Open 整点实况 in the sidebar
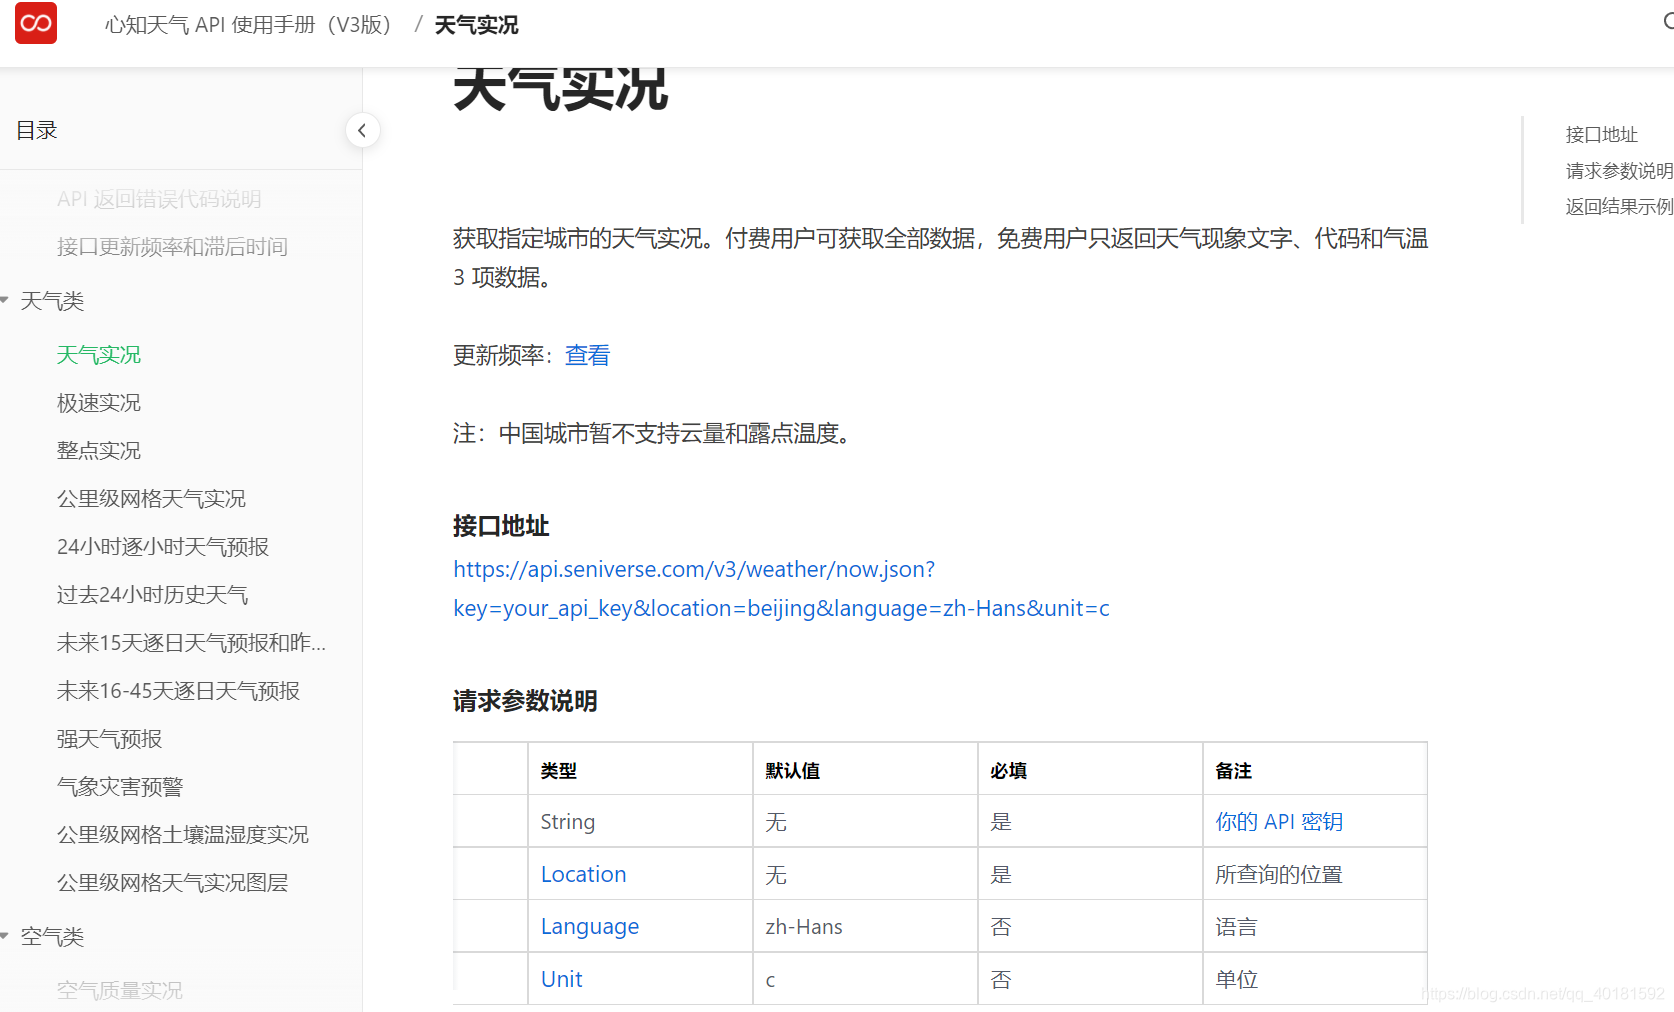1674x1012 pixels. point(99,451)
